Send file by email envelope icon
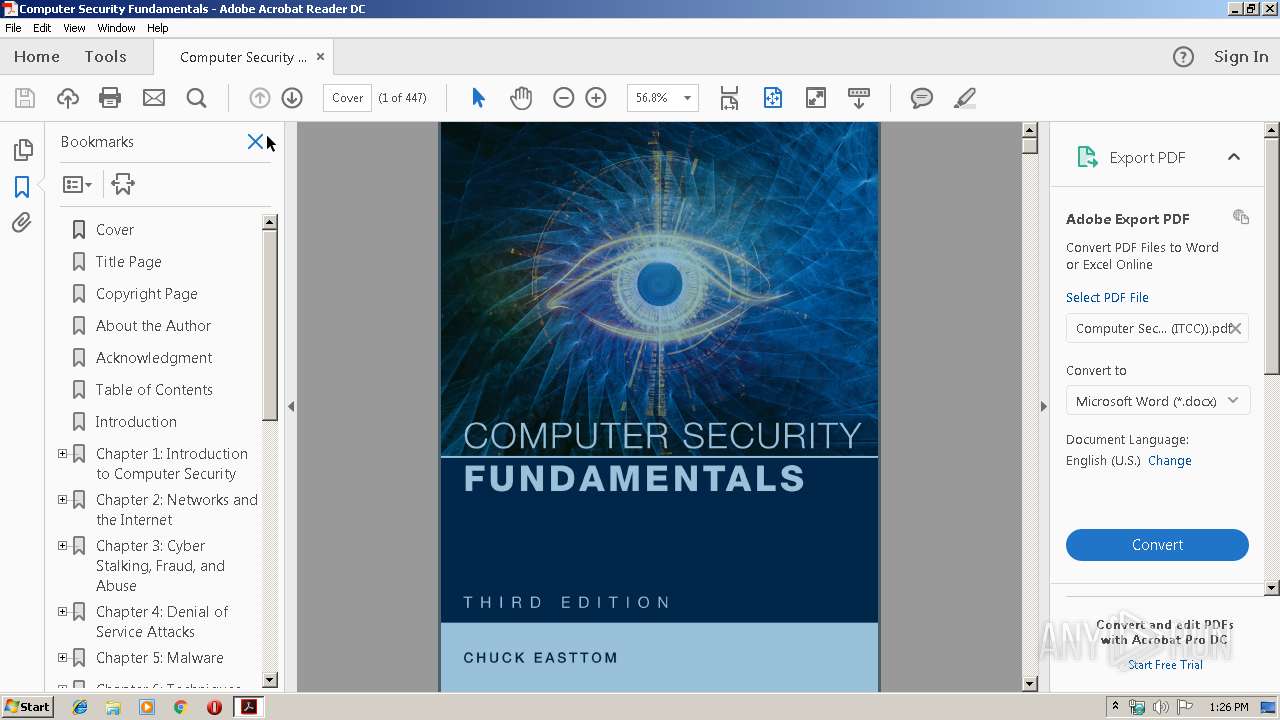This screenshot has width=1280, height=720. point(153,98)
